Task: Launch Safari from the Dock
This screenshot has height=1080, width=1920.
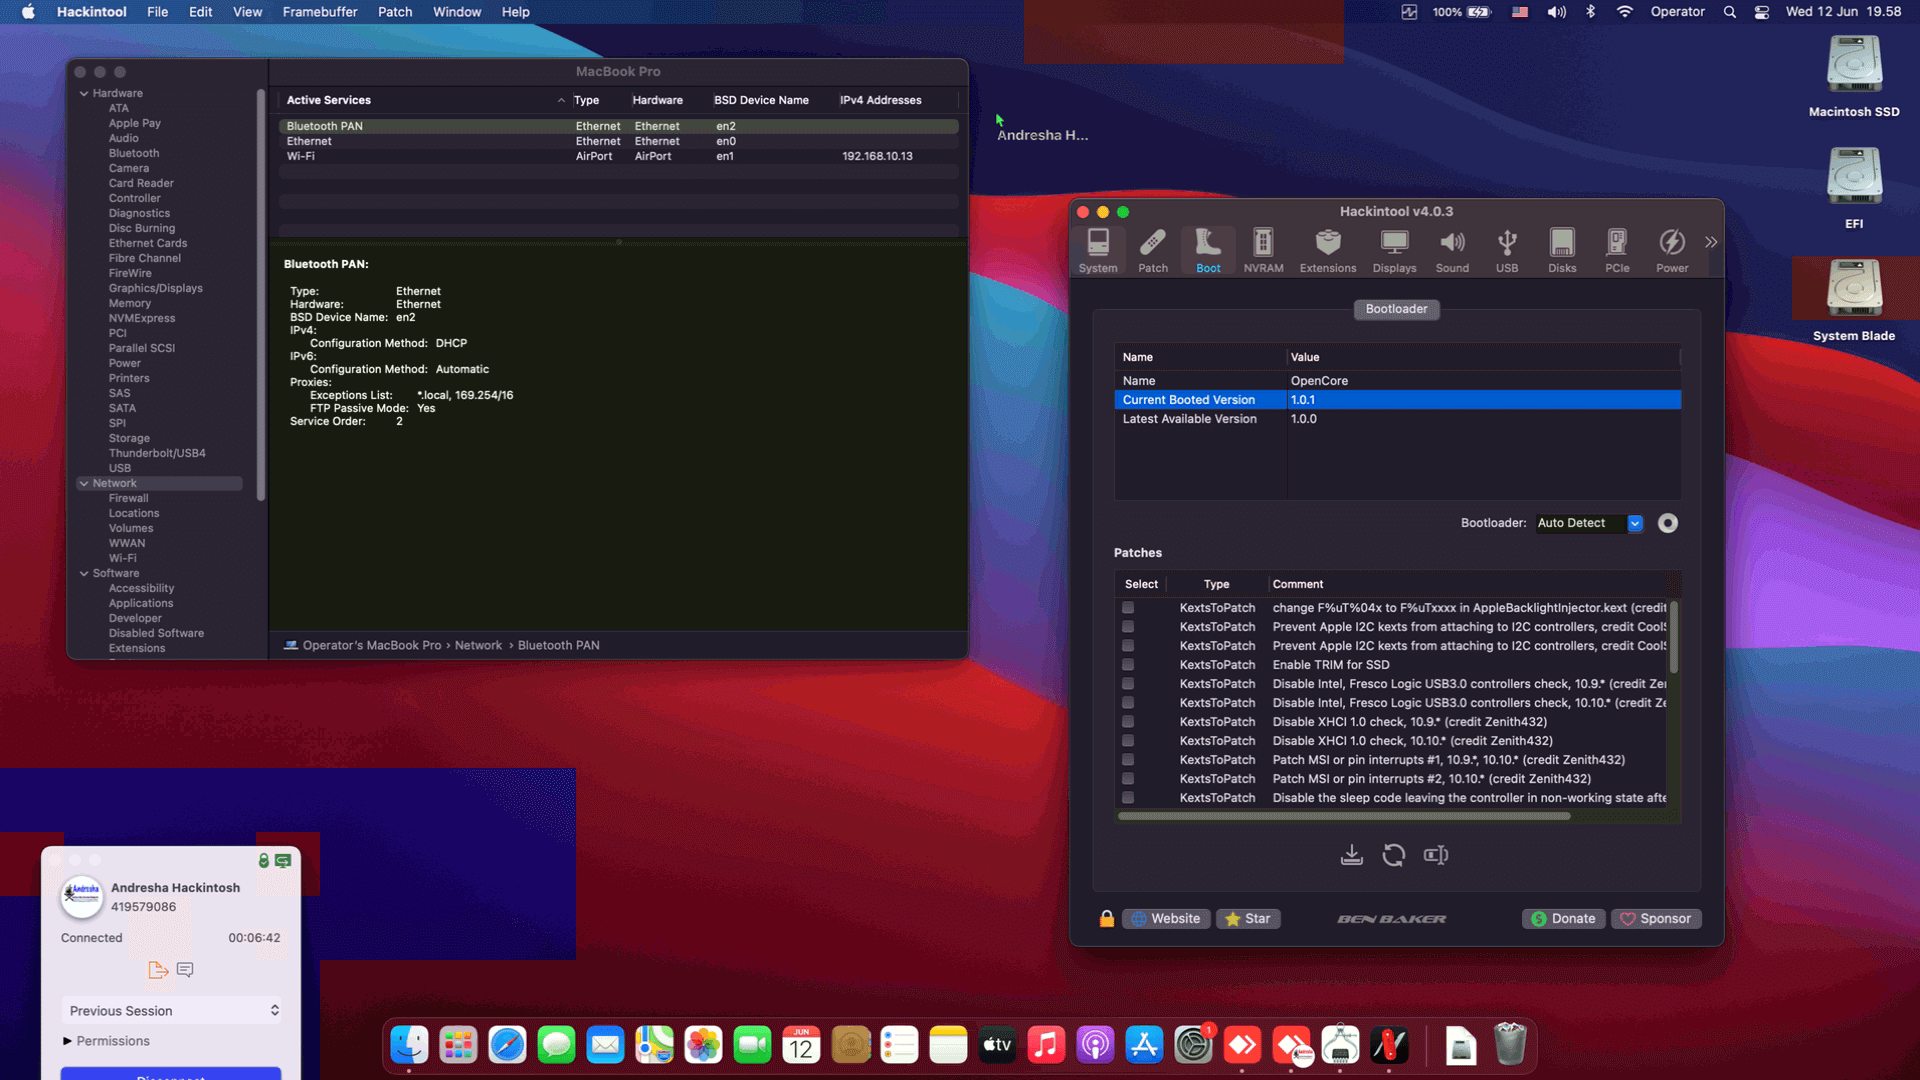Action: (507, 1045)
